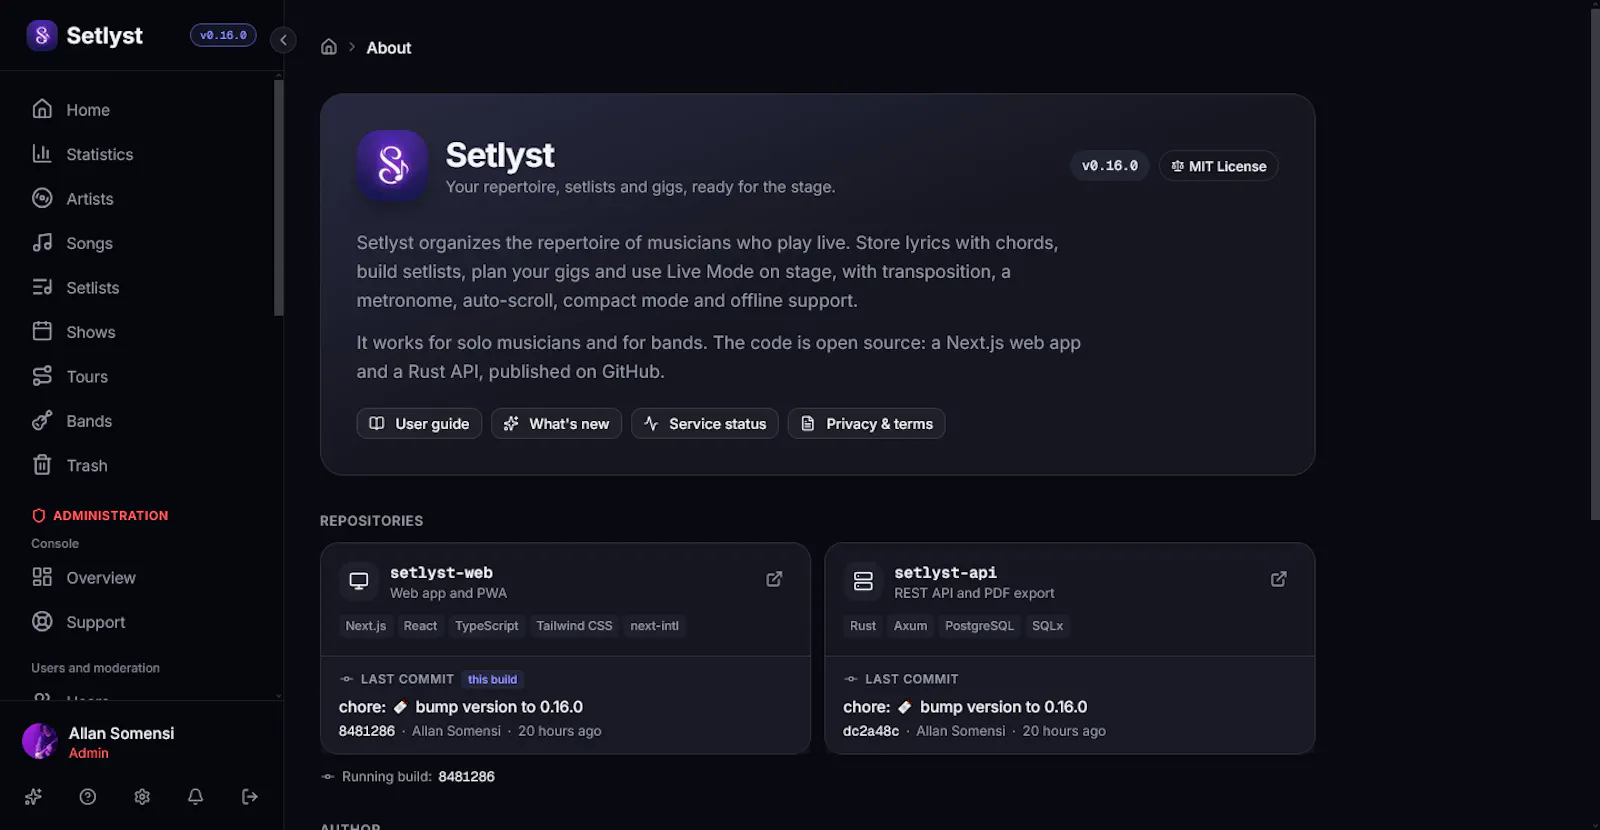Collapse the sidebar with the chevron button
The image size is (1600, 830).
click(x=283, y=40)
